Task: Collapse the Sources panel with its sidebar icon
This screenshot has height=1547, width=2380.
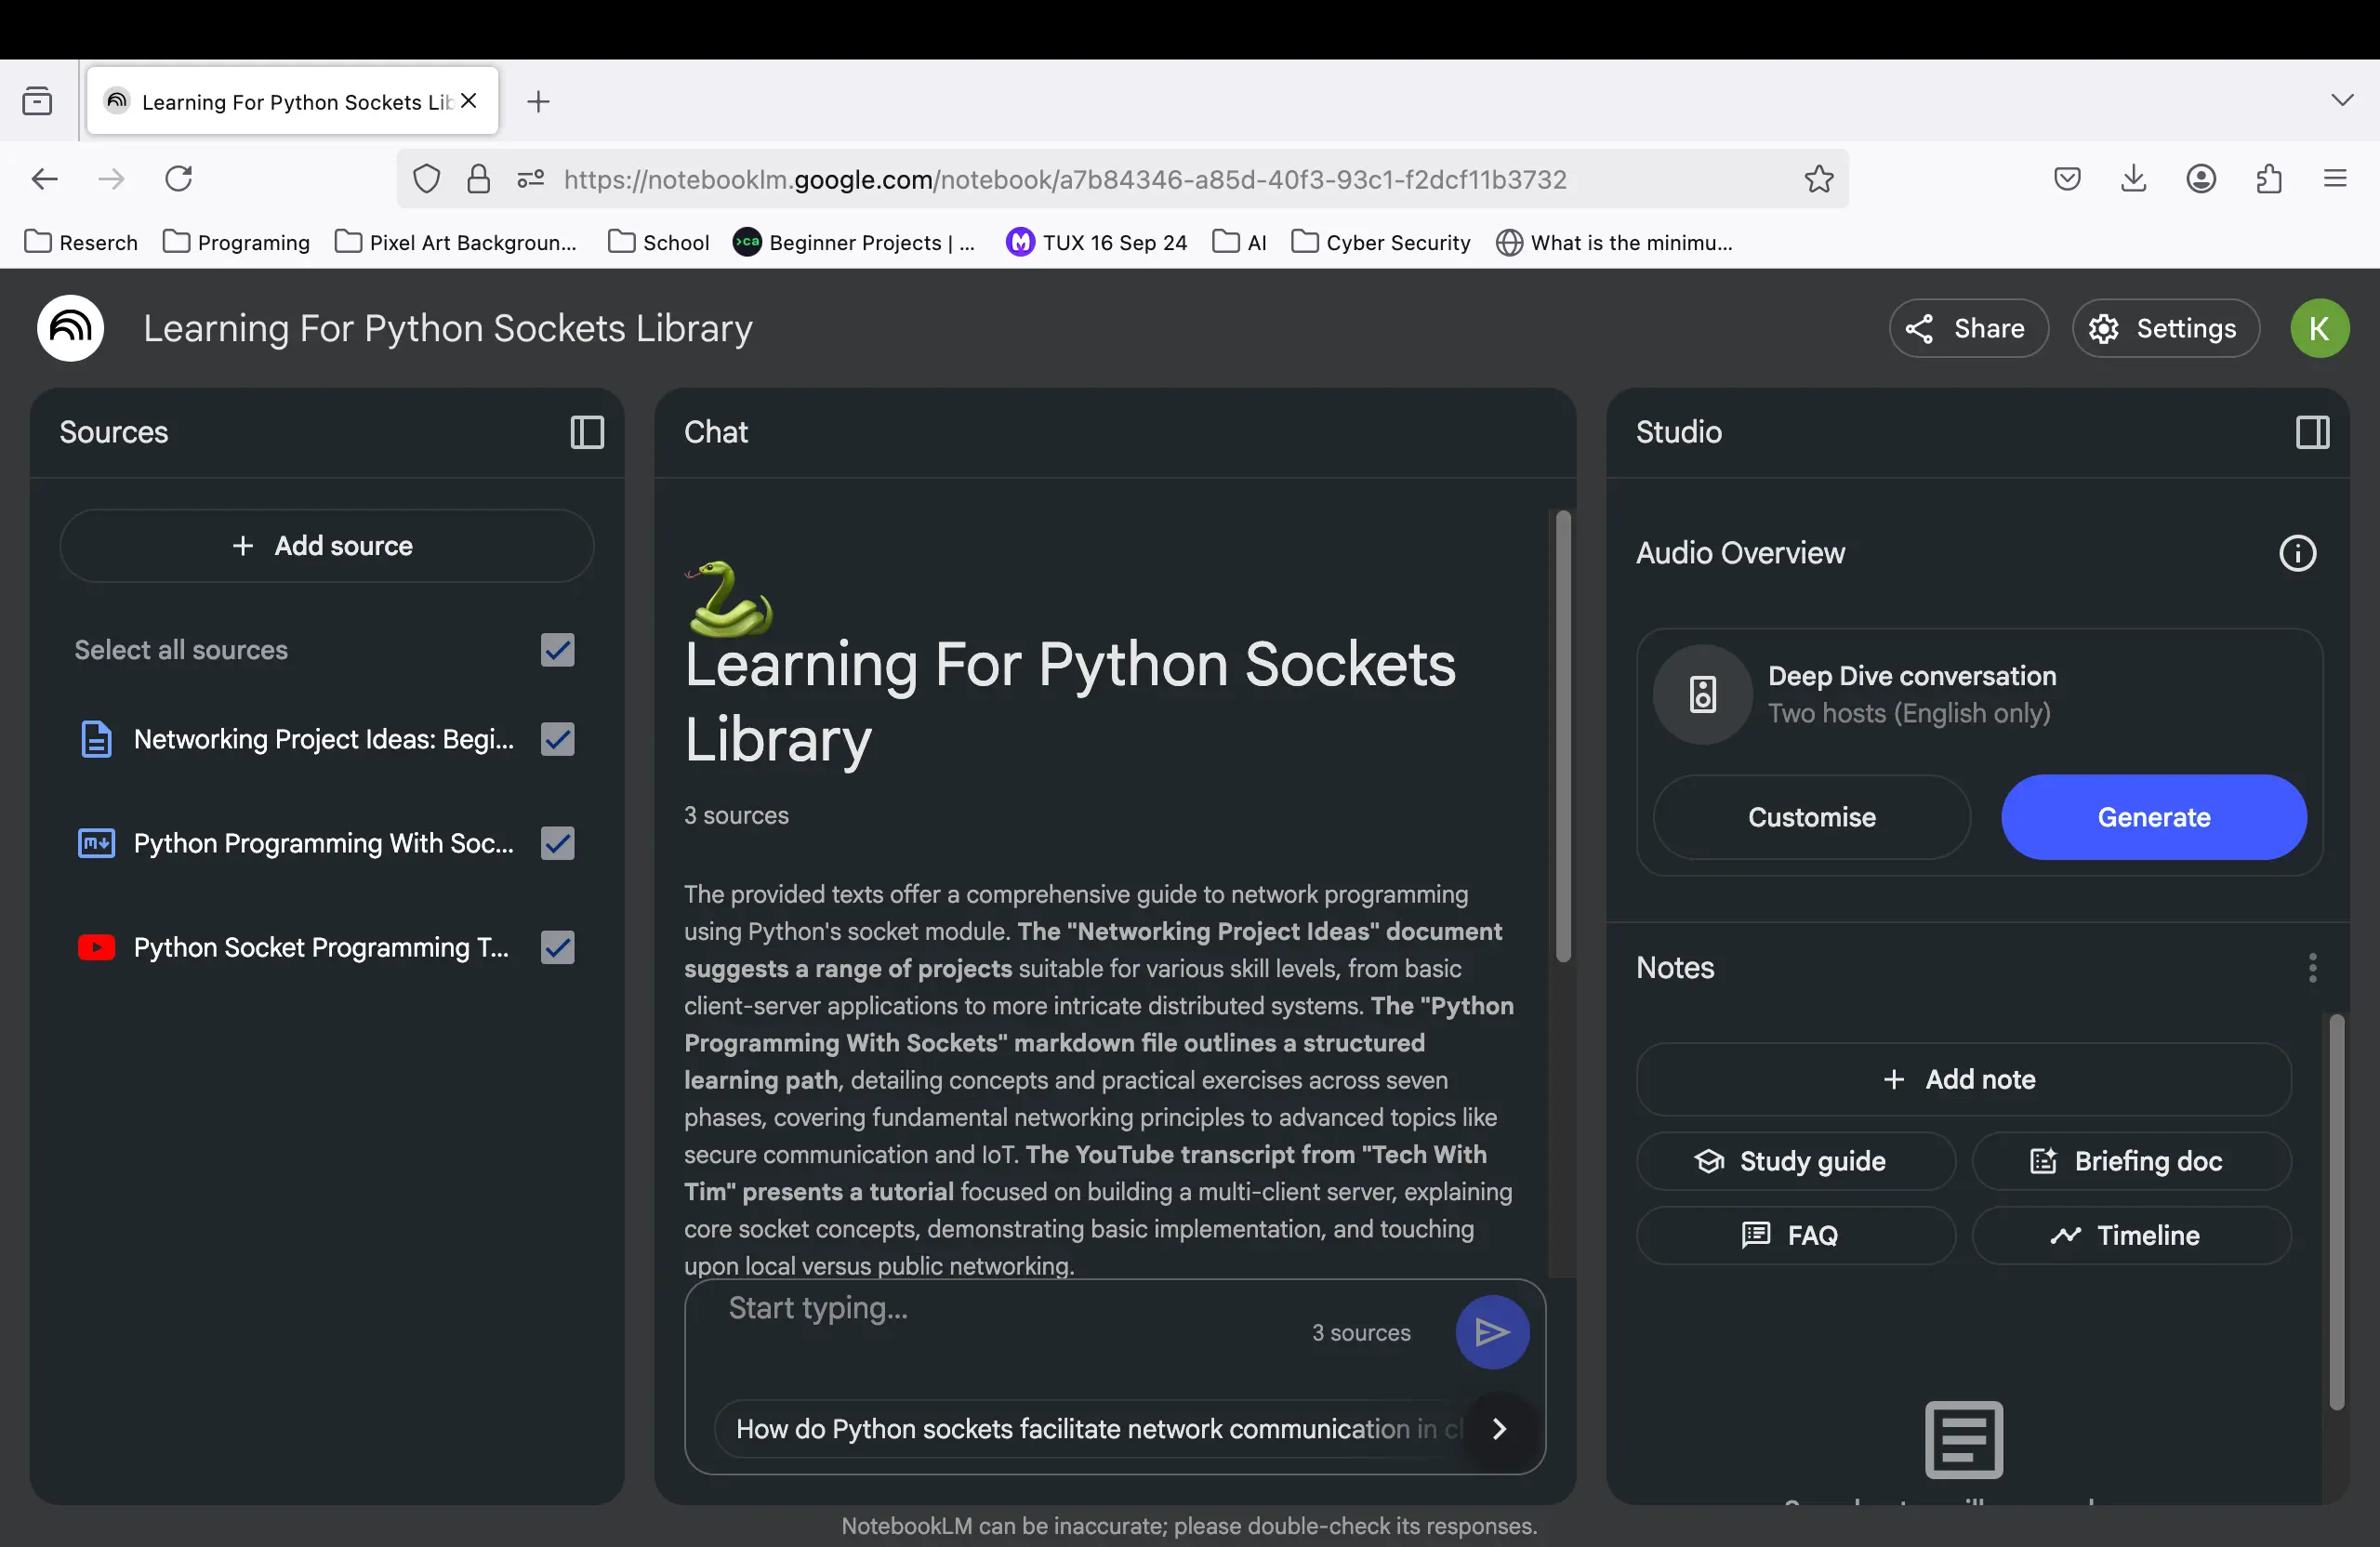Action: pyautogui.click(x=587, y=432)
